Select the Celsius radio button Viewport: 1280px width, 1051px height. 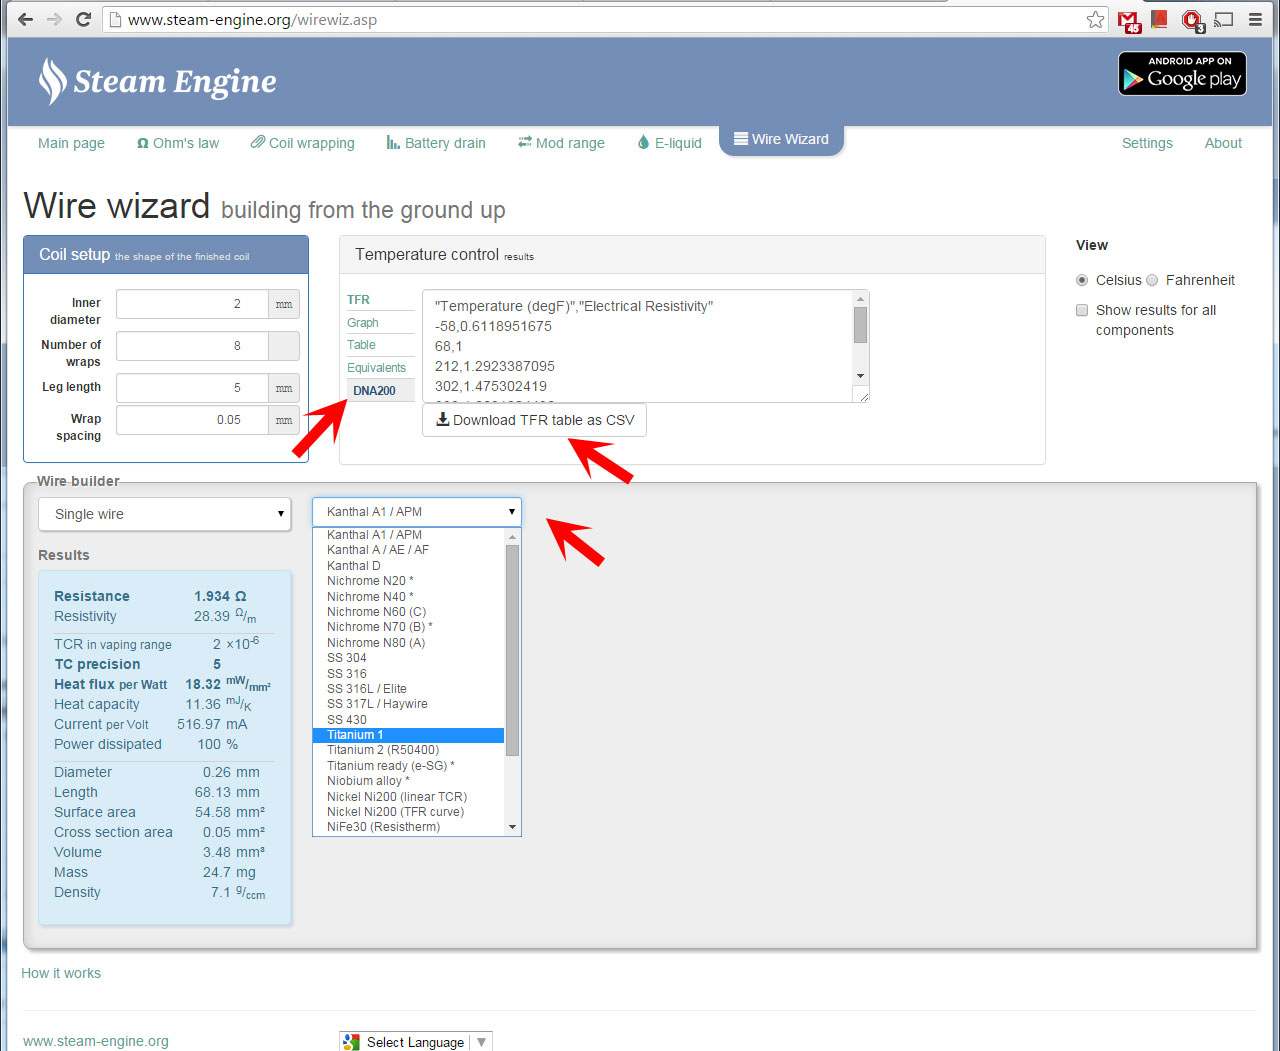point(1082,280)
